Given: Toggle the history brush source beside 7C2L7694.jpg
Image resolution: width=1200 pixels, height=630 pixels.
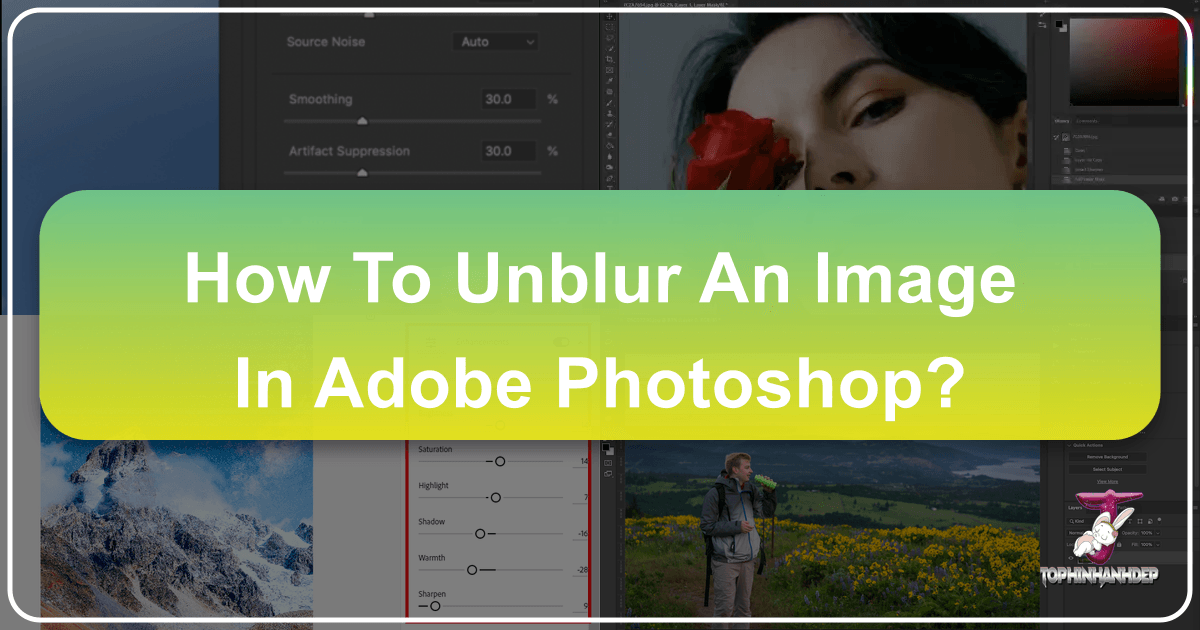Looking at the screenshot, I should click(x=1056, y=137).
